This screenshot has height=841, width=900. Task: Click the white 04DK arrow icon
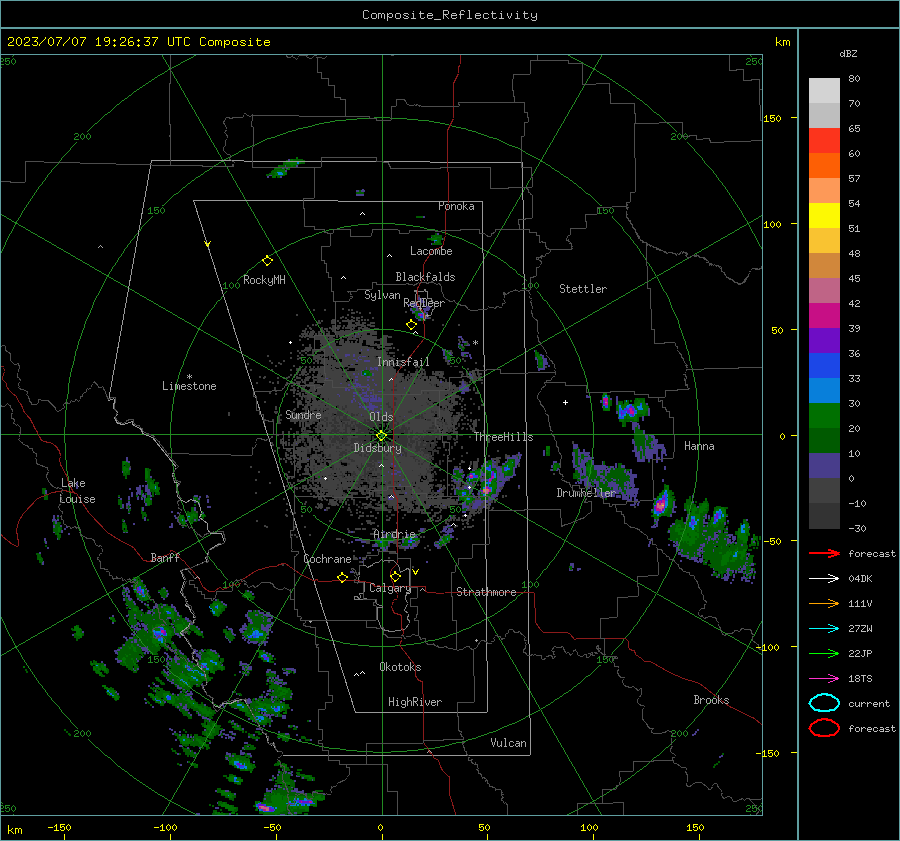824,579
